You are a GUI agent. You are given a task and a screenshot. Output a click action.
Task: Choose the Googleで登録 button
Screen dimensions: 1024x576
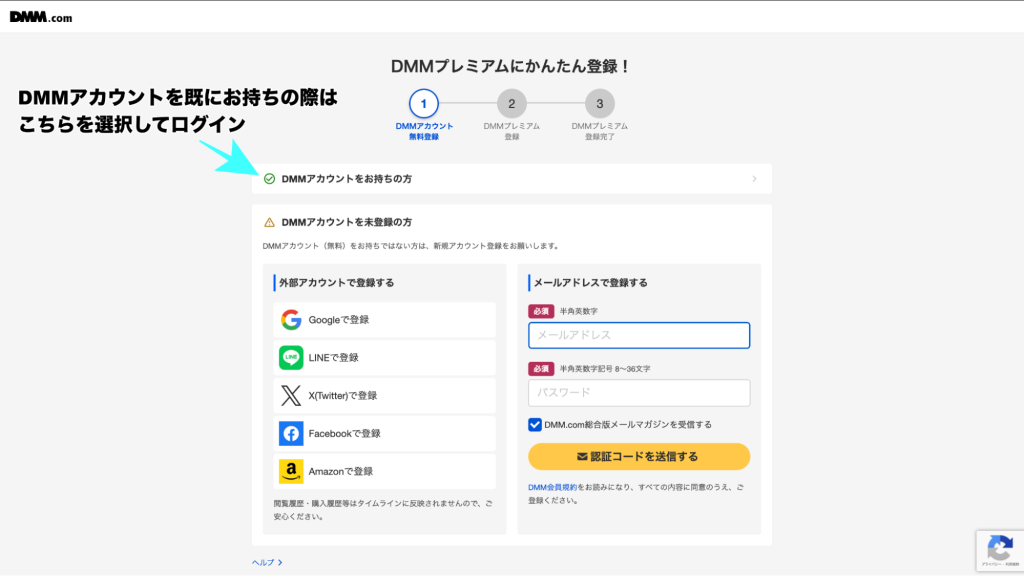384,320
